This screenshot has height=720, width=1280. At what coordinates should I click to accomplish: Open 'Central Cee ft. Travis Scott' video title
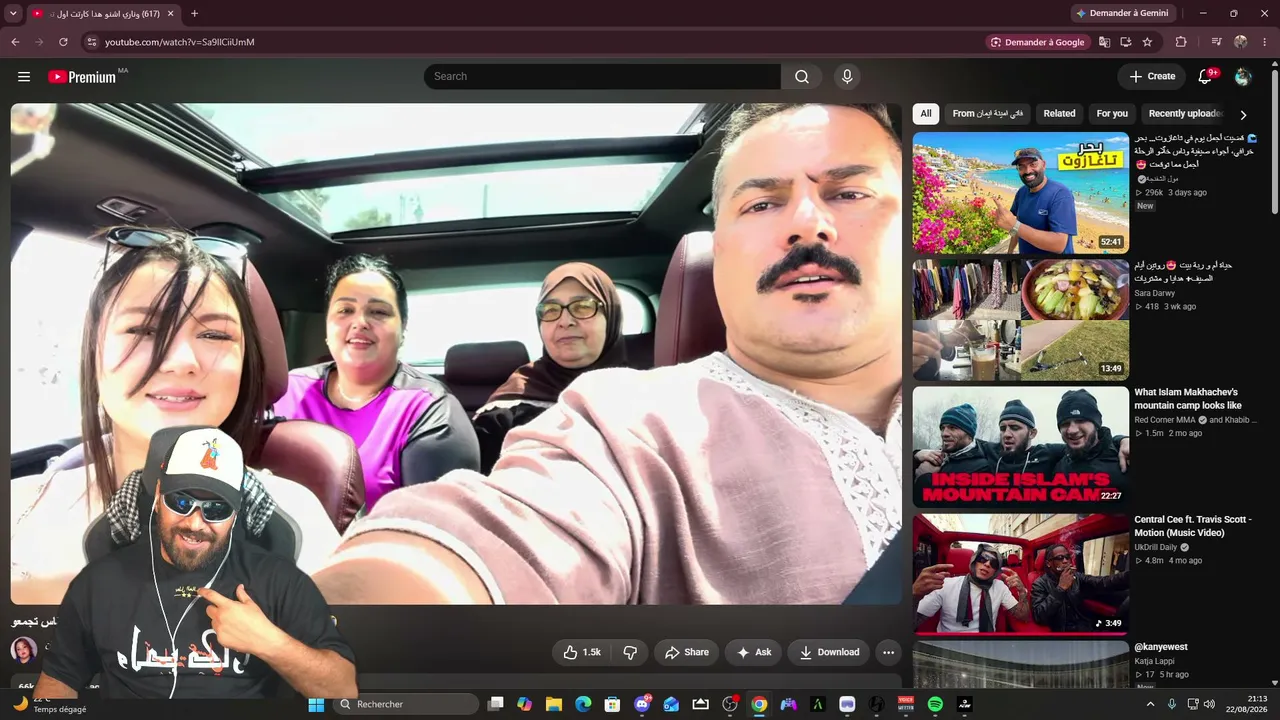click(1193, 526)
